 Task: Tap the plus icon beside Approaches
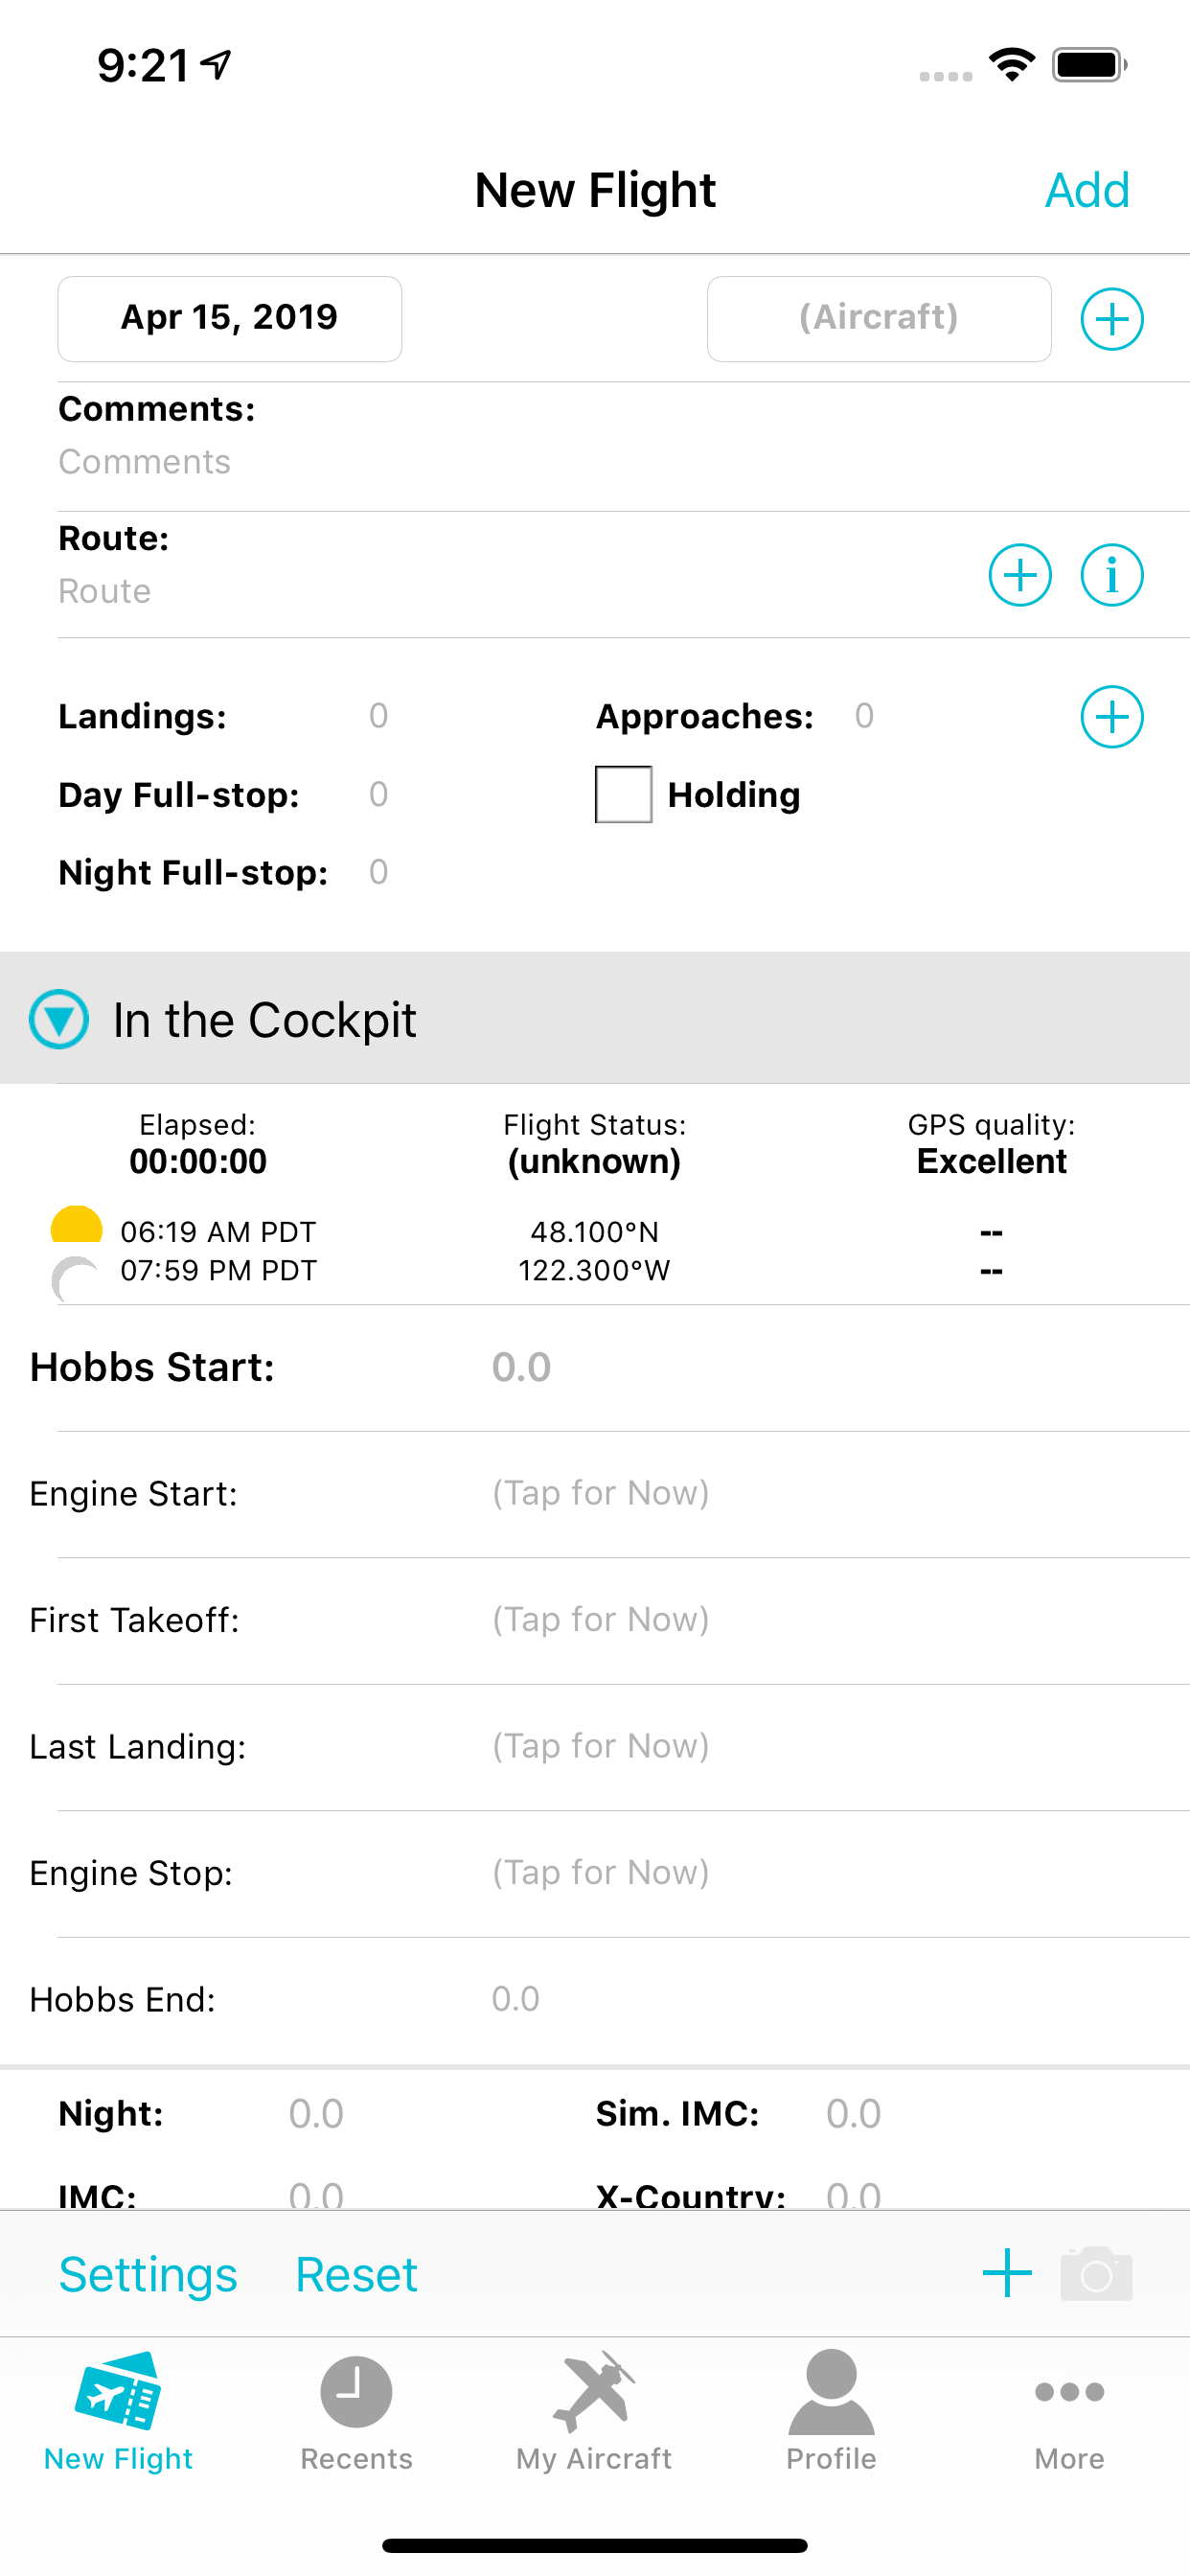1111,717
